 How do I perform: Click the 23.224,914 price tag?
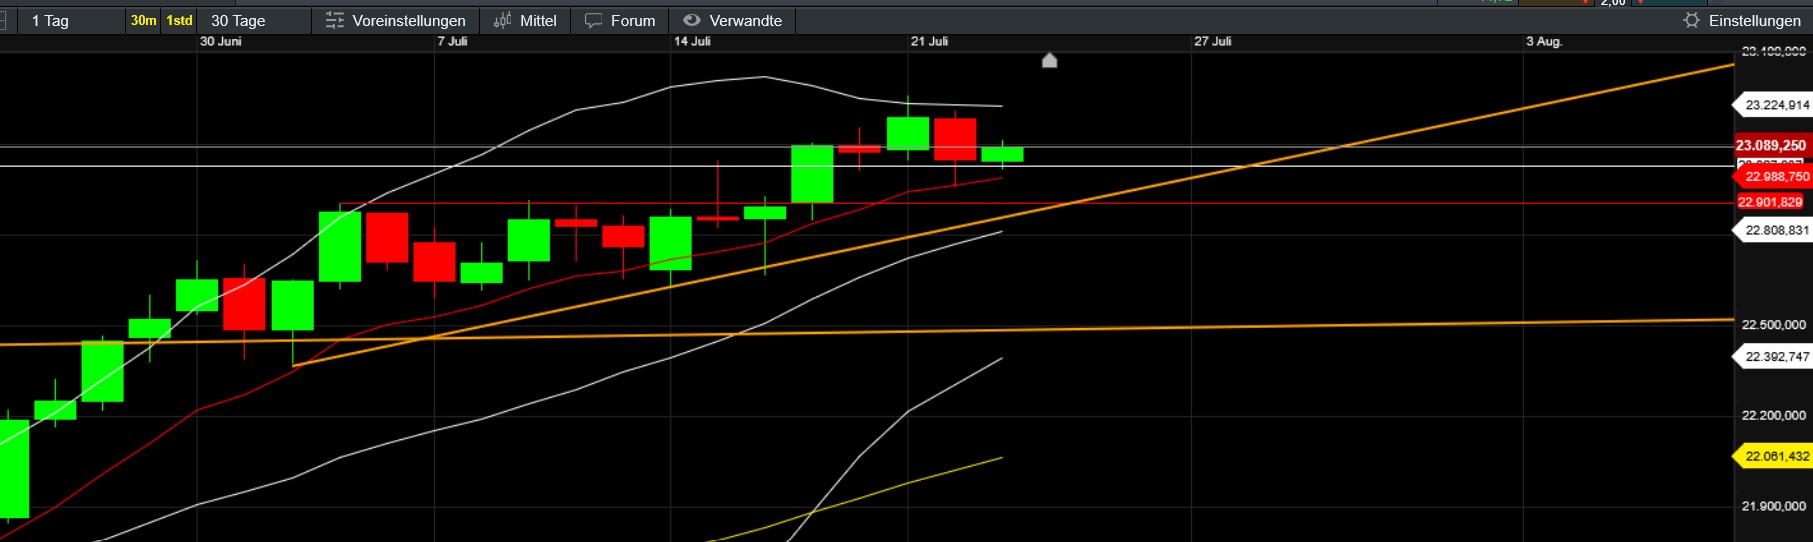click(1772, 105)
